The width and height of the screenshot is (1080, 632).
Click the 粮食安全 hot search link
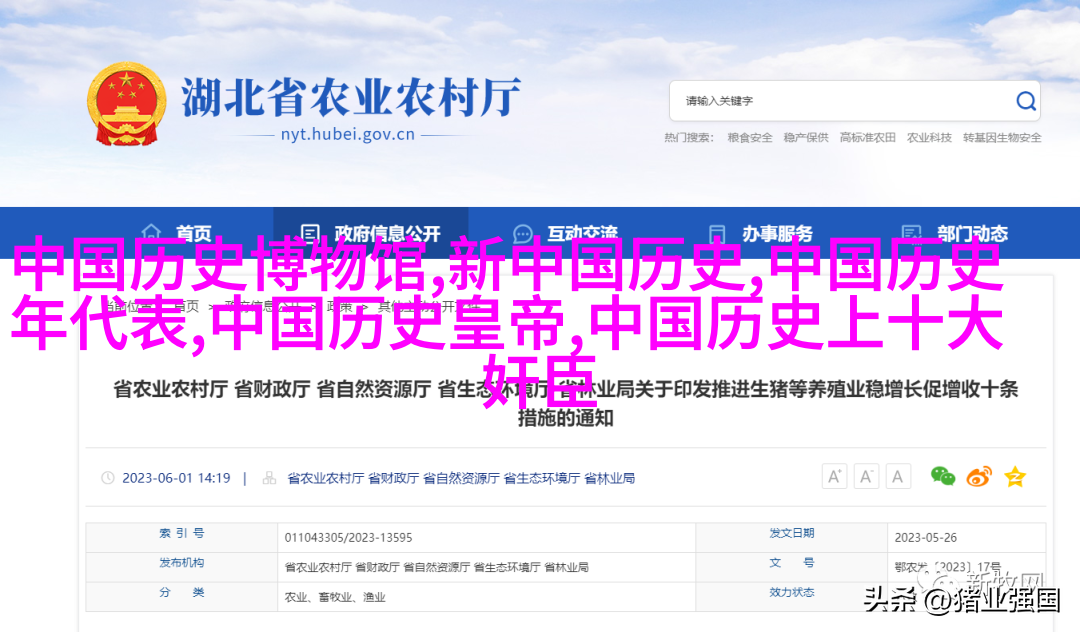pyautogui.click(x=750, y=138)
